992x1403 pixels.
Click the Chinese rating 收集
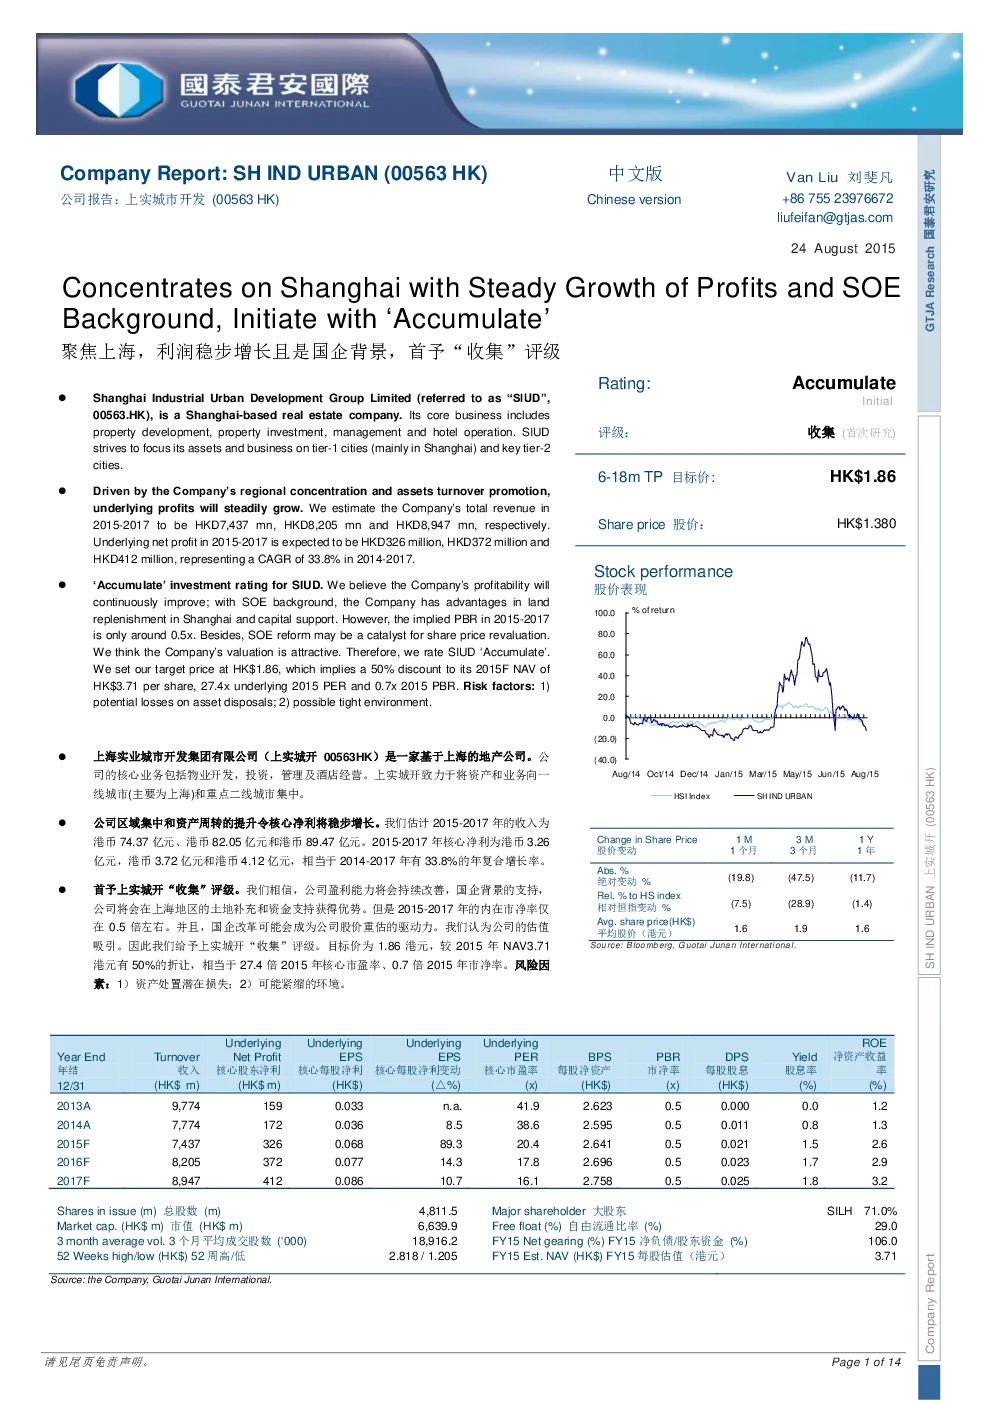tap(821, 433)
